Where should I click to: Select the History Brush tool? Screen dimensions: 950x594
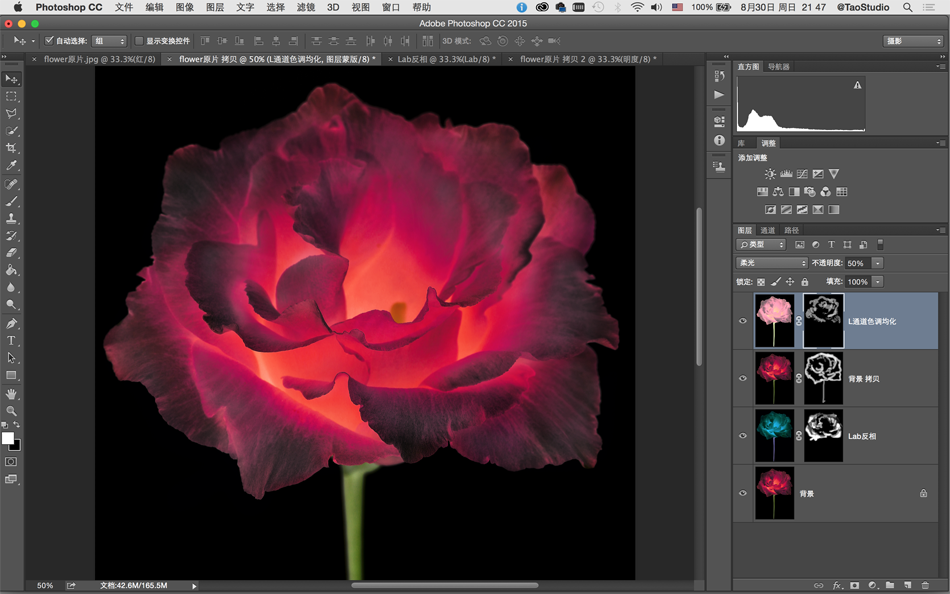click(x=12, y=235)
